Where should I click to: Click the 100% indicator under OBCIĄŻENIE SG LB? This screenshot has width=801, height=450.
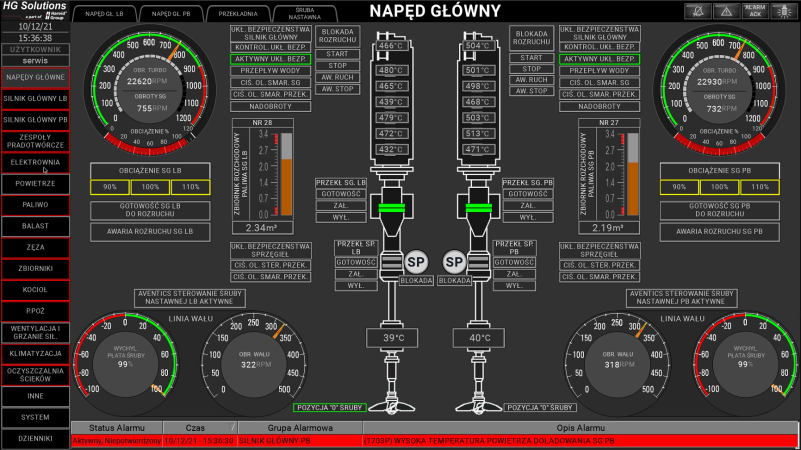pos(150,187)
